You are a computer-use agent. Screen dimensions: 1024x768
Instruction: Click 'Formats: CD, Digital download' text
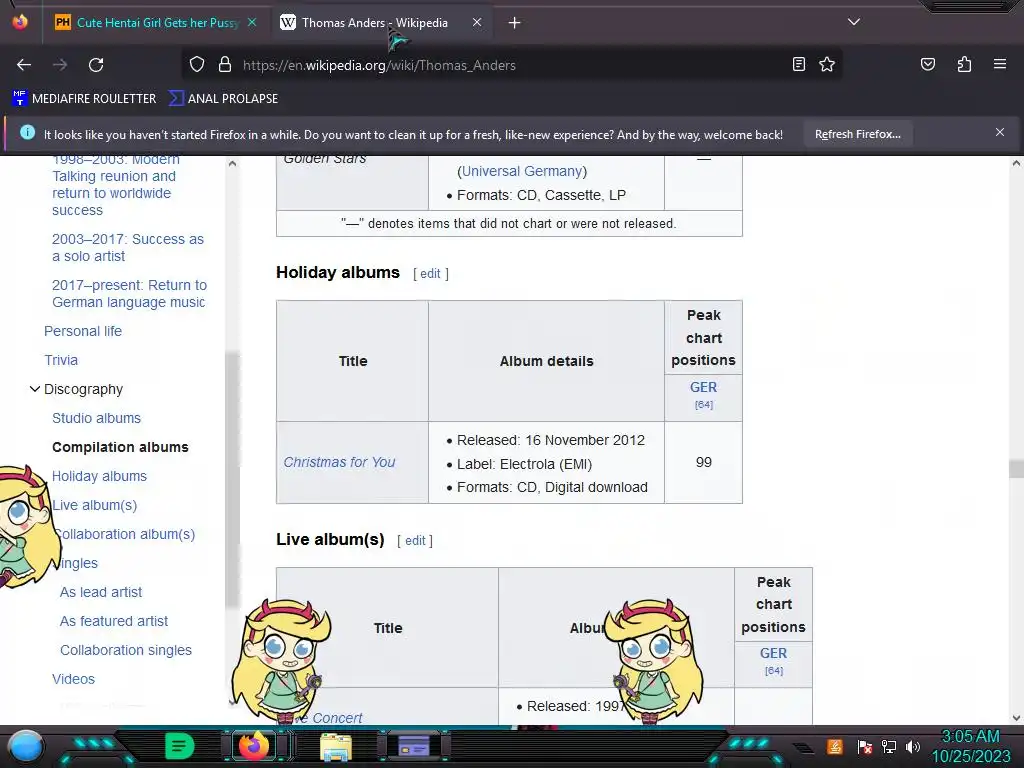[x=552, y=487]
